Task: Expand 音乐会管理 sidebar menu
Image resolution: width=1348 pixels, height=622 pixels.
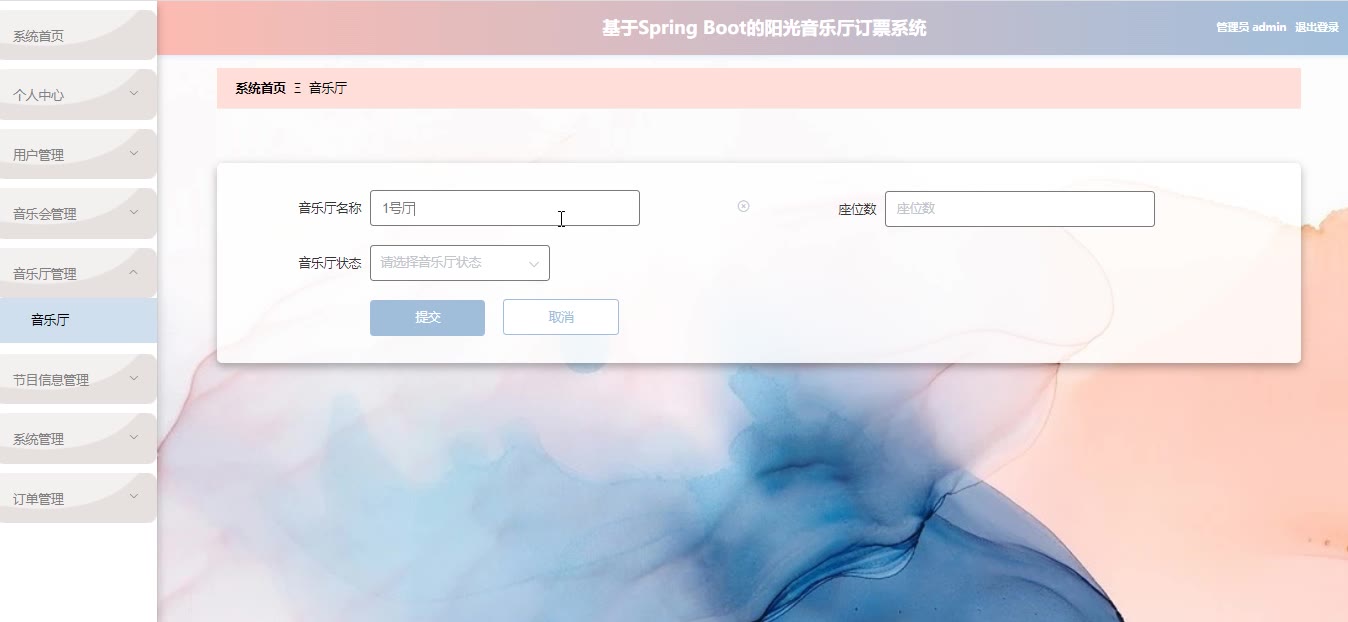Action: (78, 213)
